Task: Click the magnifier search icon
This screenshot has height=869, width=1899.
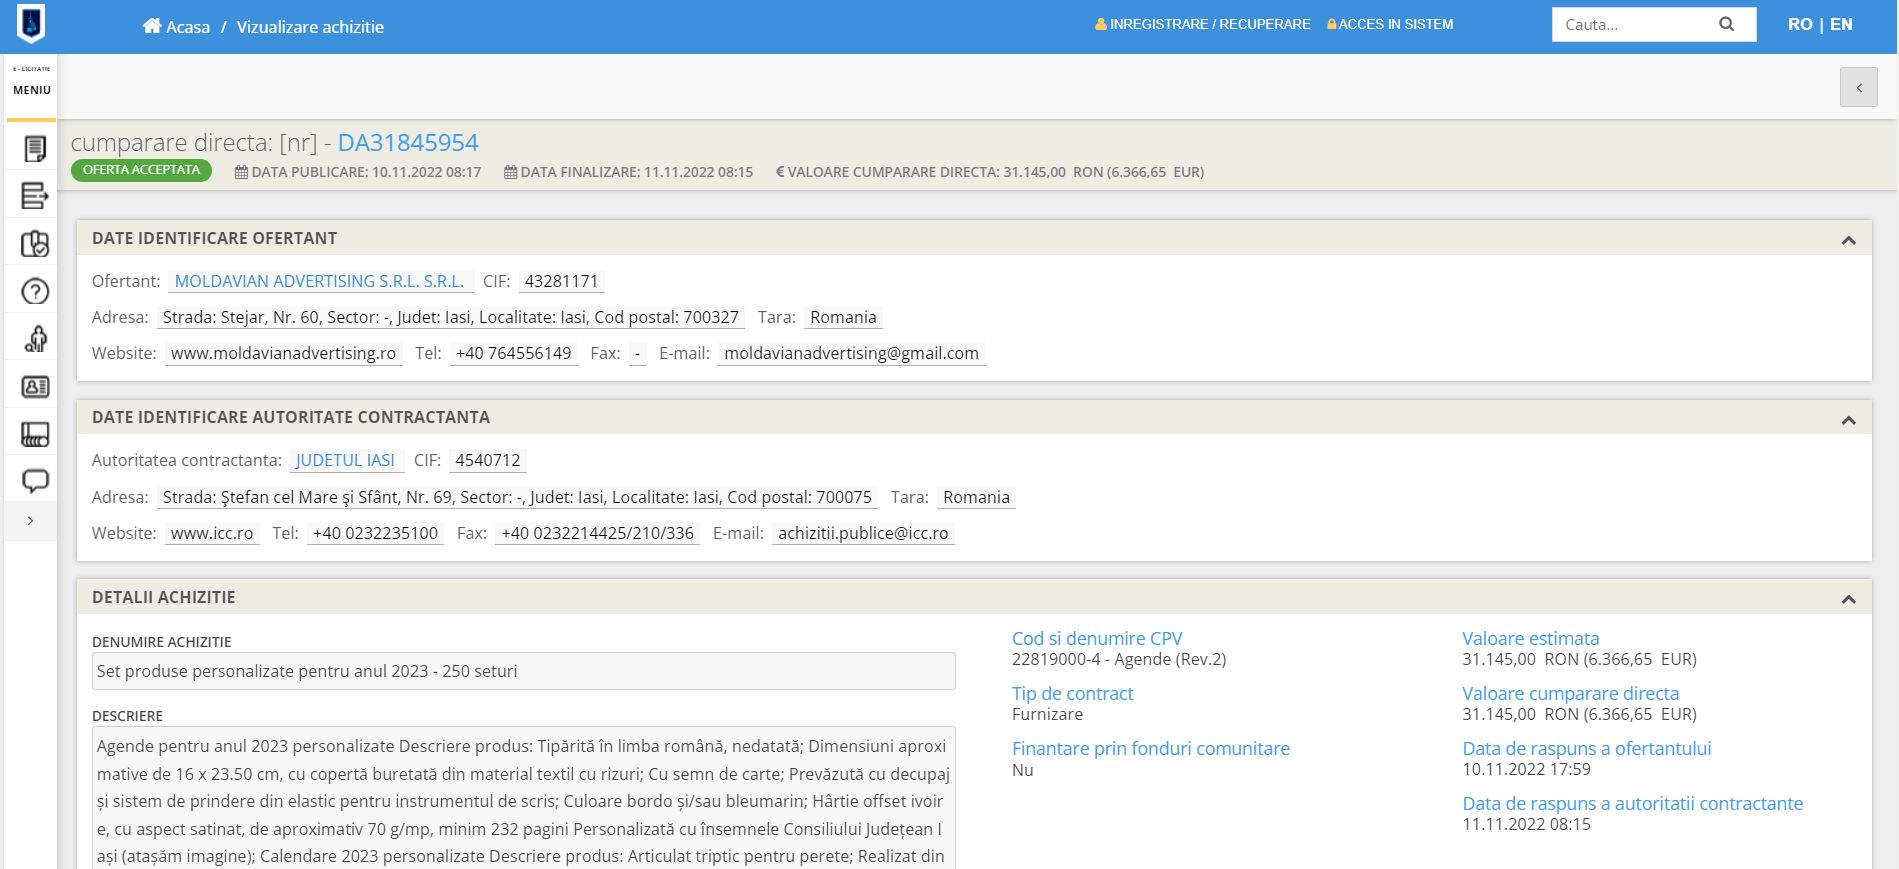Action: [x=1726, y=24]
